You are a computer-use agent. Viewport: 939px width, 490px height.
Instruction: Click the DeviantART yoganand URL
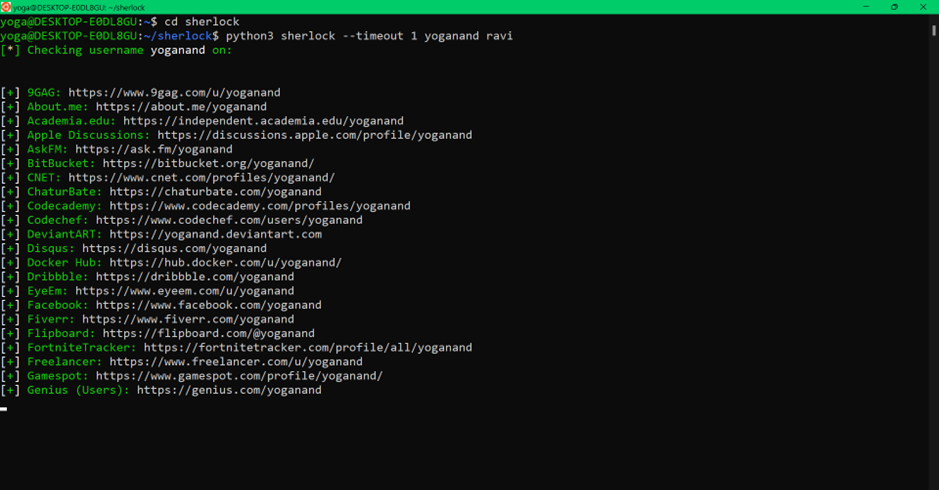[216, 234]
